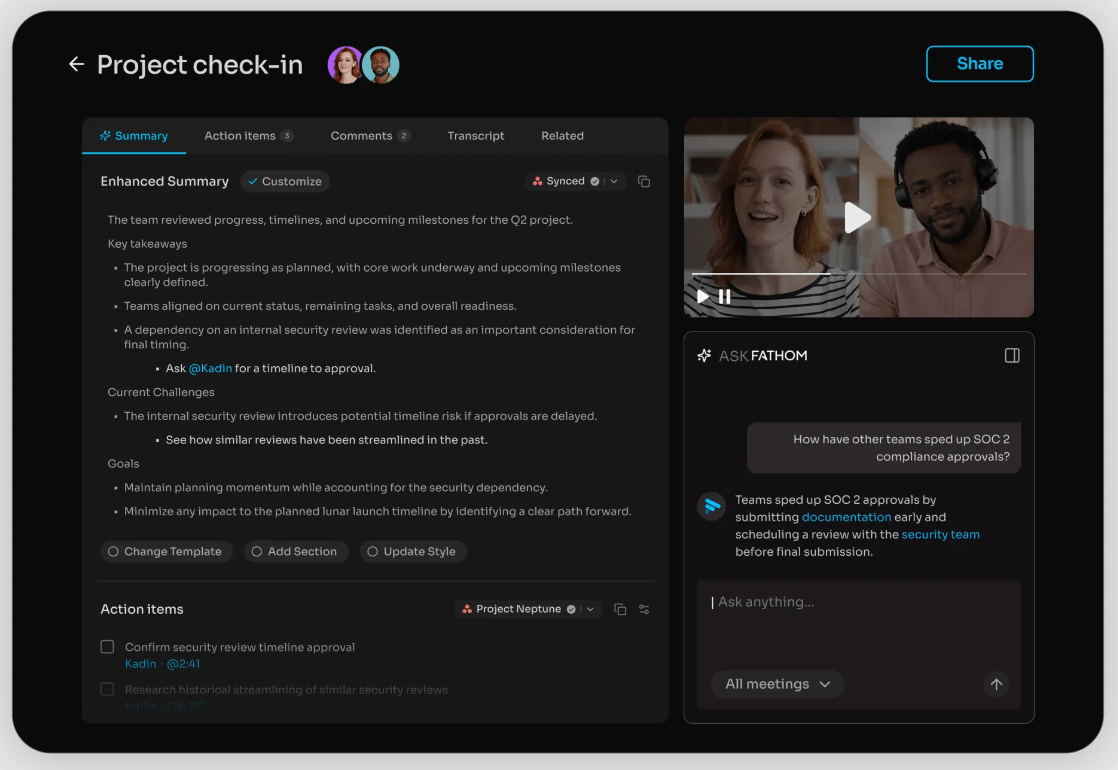The height and width of the screenshot is (770, 1118).
Task: Click the video progress bar
Action: tap(858, 273)
